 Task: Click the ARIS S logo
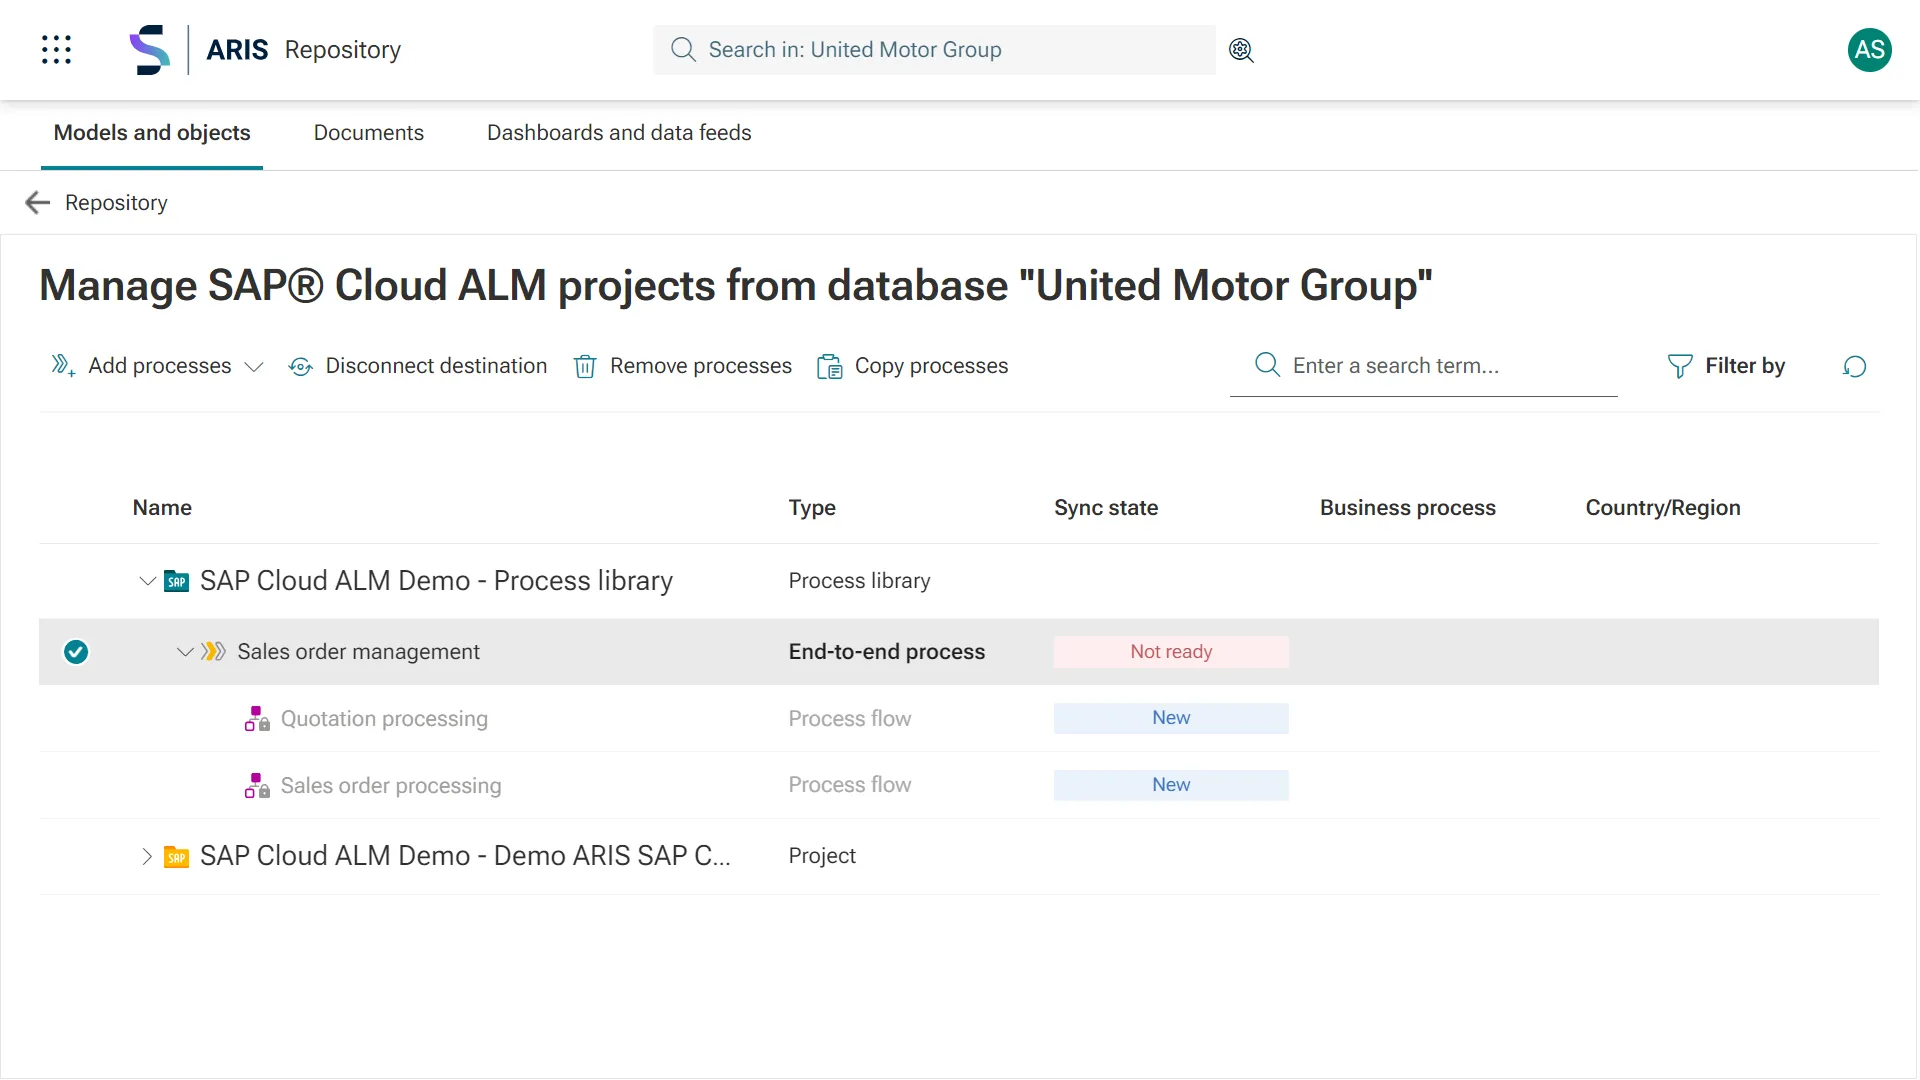[150, 50]
